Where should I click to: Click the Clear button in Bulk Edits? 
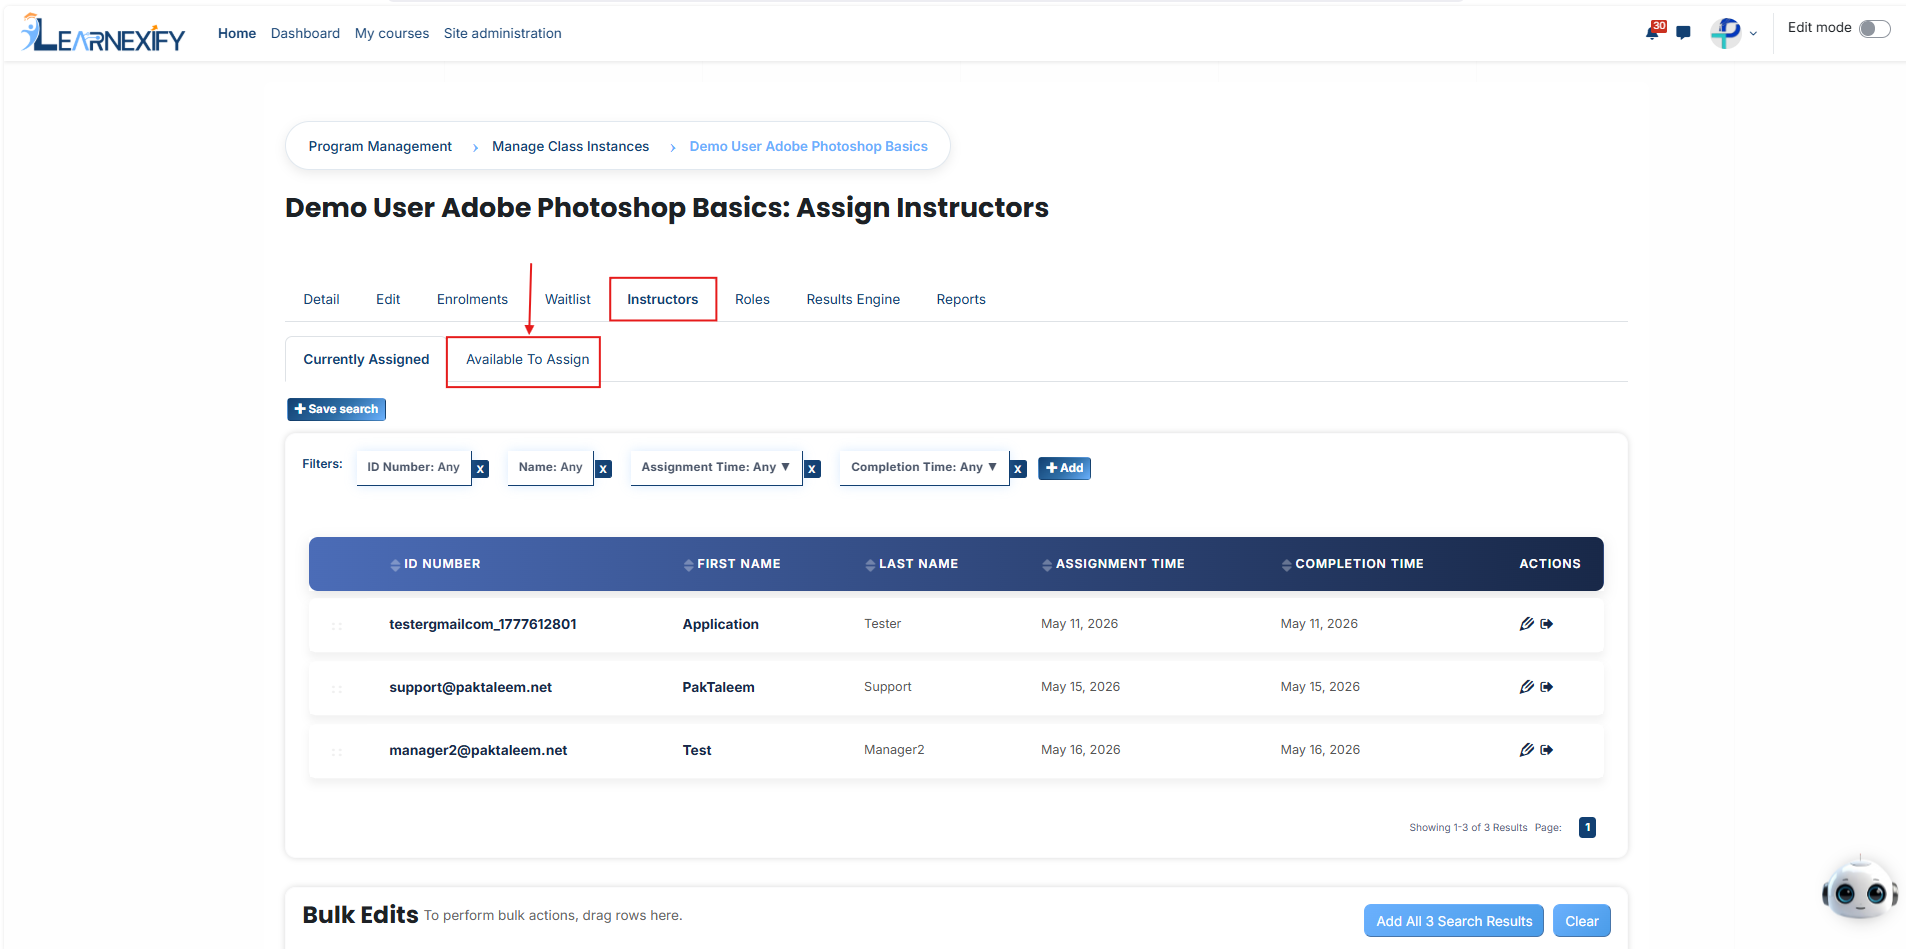[1582, 921]
